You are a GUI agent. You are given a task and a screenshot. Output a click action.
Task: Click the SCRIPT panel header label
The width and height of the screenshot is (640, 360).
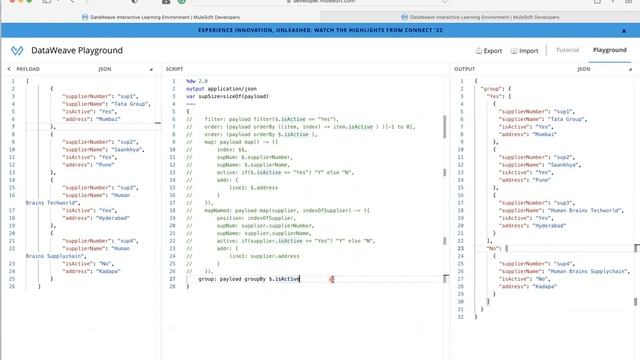pyautogui.click(x=174, y=69)
